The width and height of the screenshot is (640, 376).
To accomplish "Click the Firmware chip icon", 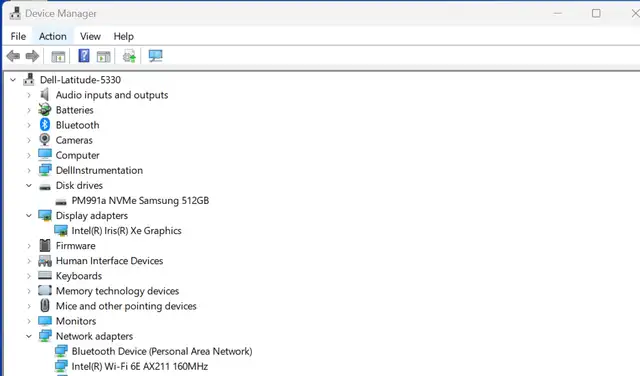I will coord(45,245).
